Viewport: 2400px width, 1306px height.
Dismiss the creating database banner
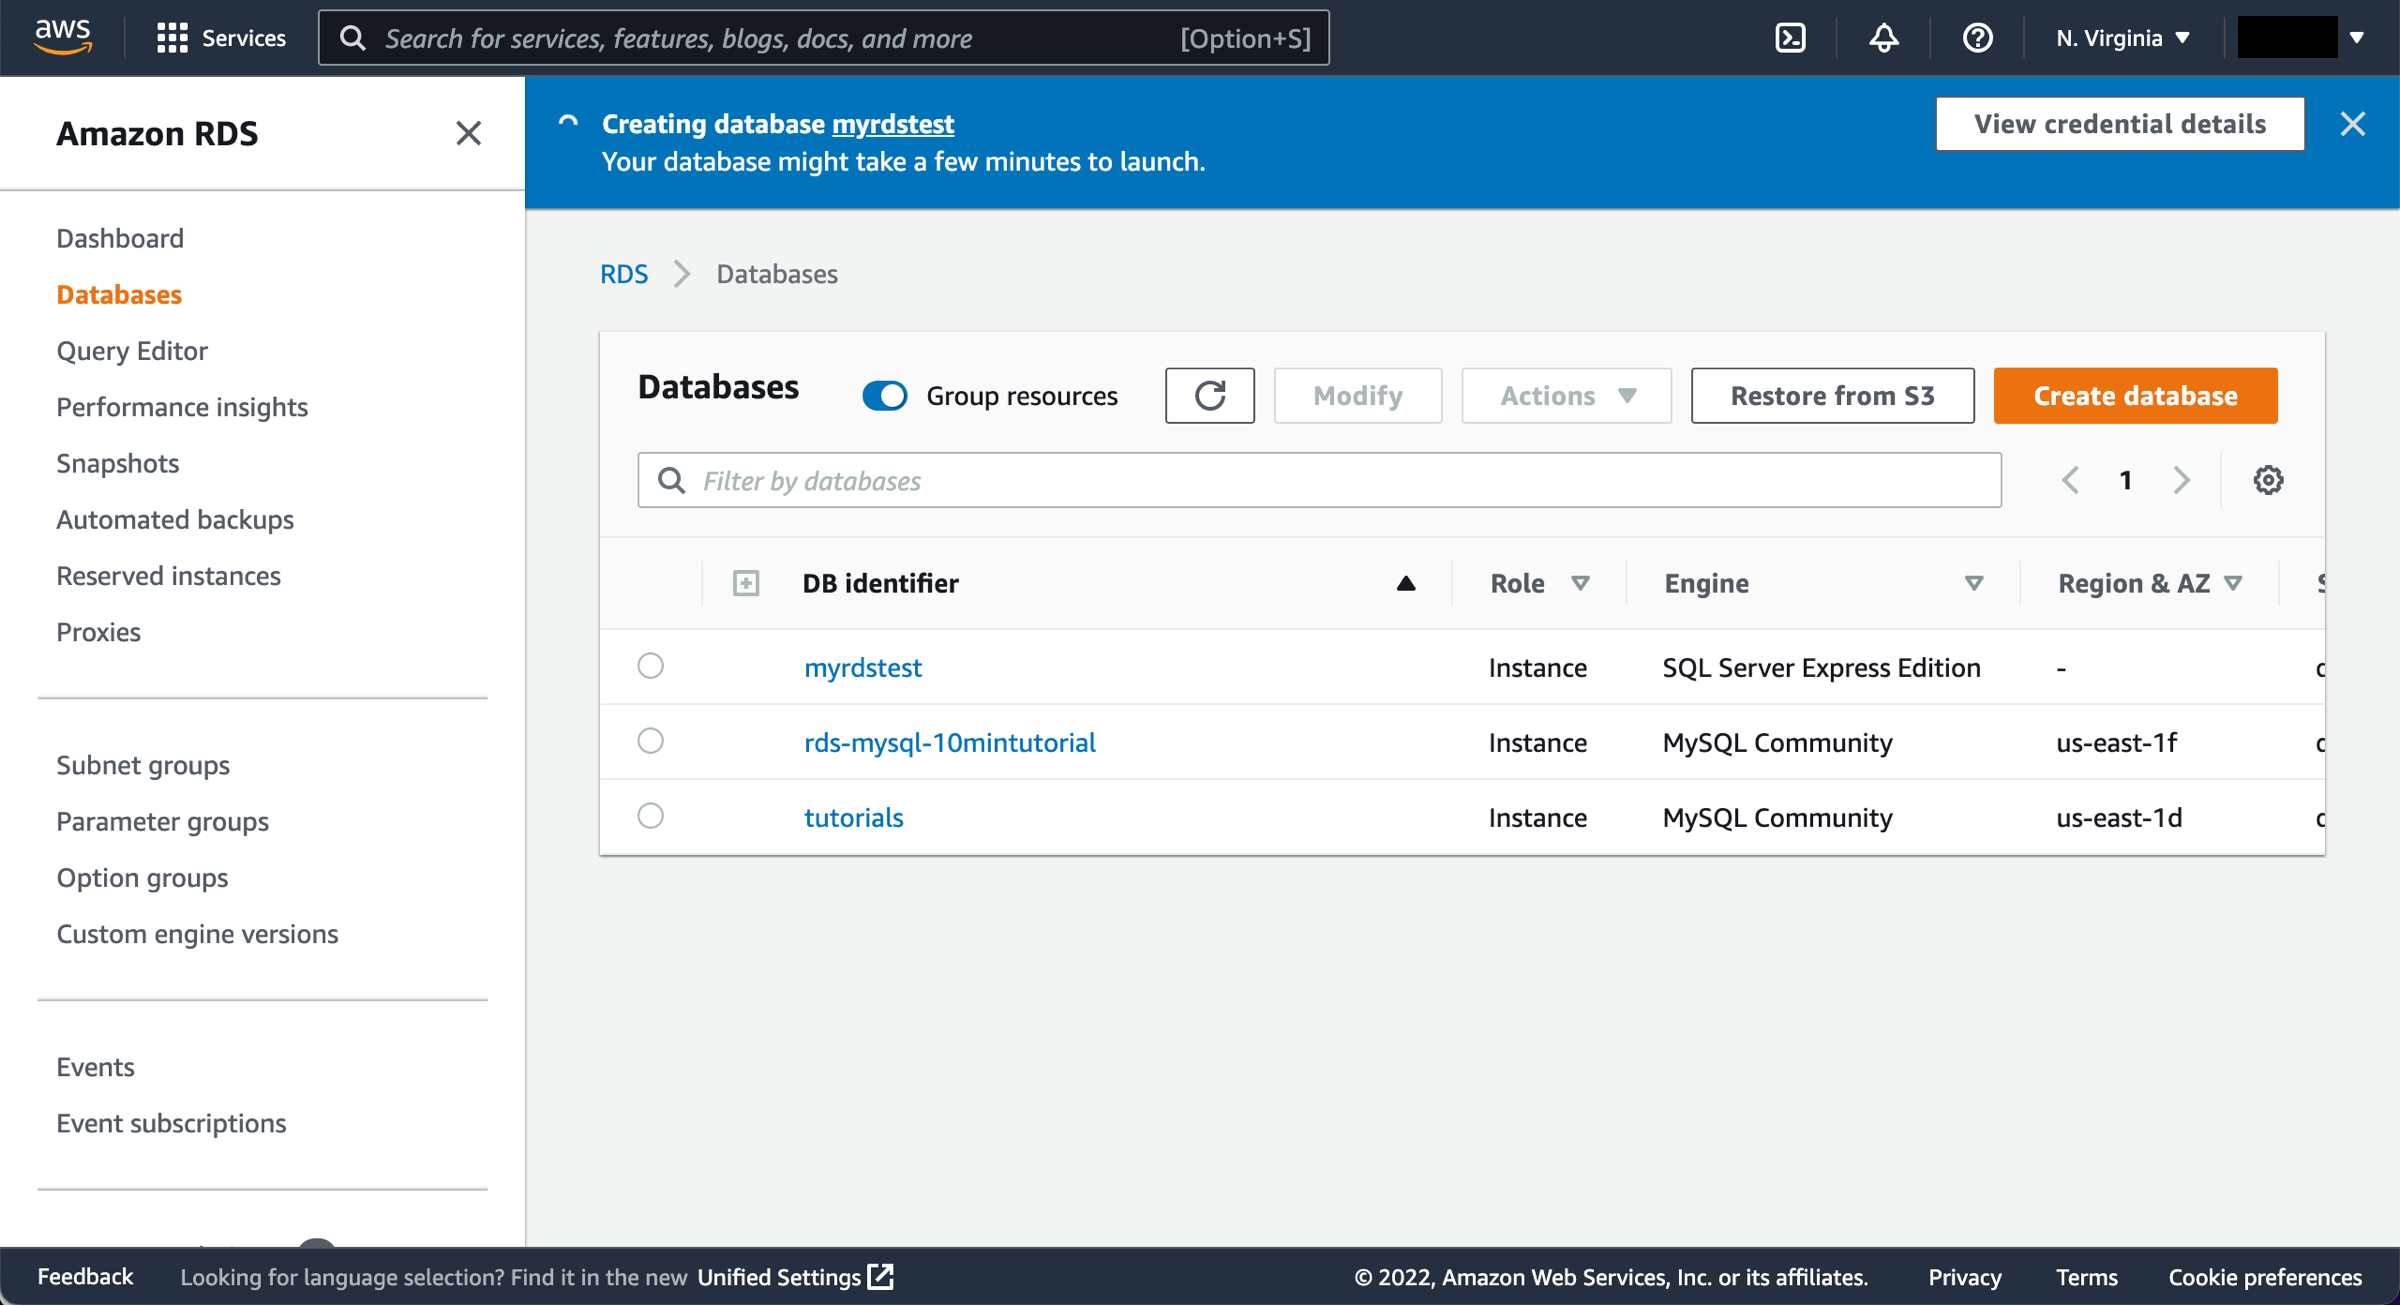point(2353,124)
